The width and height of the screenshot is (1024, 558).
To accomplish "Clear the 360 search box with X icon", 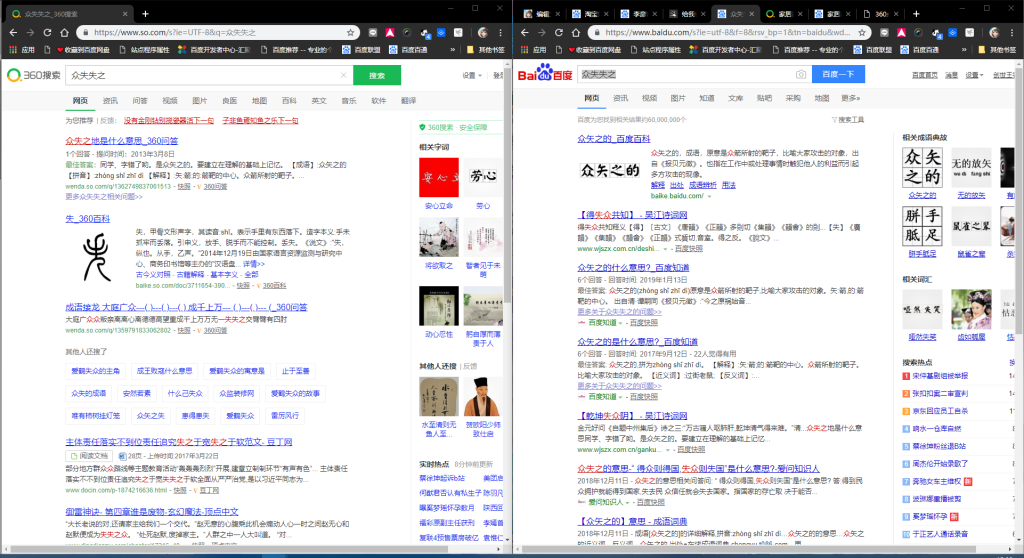I will click(x=344, y=75).
